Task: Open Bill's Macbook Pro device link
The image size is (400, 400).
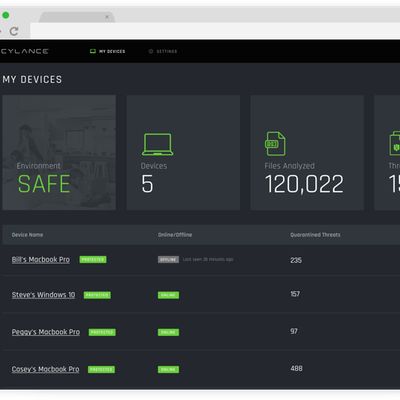Action: coord(41,260)
